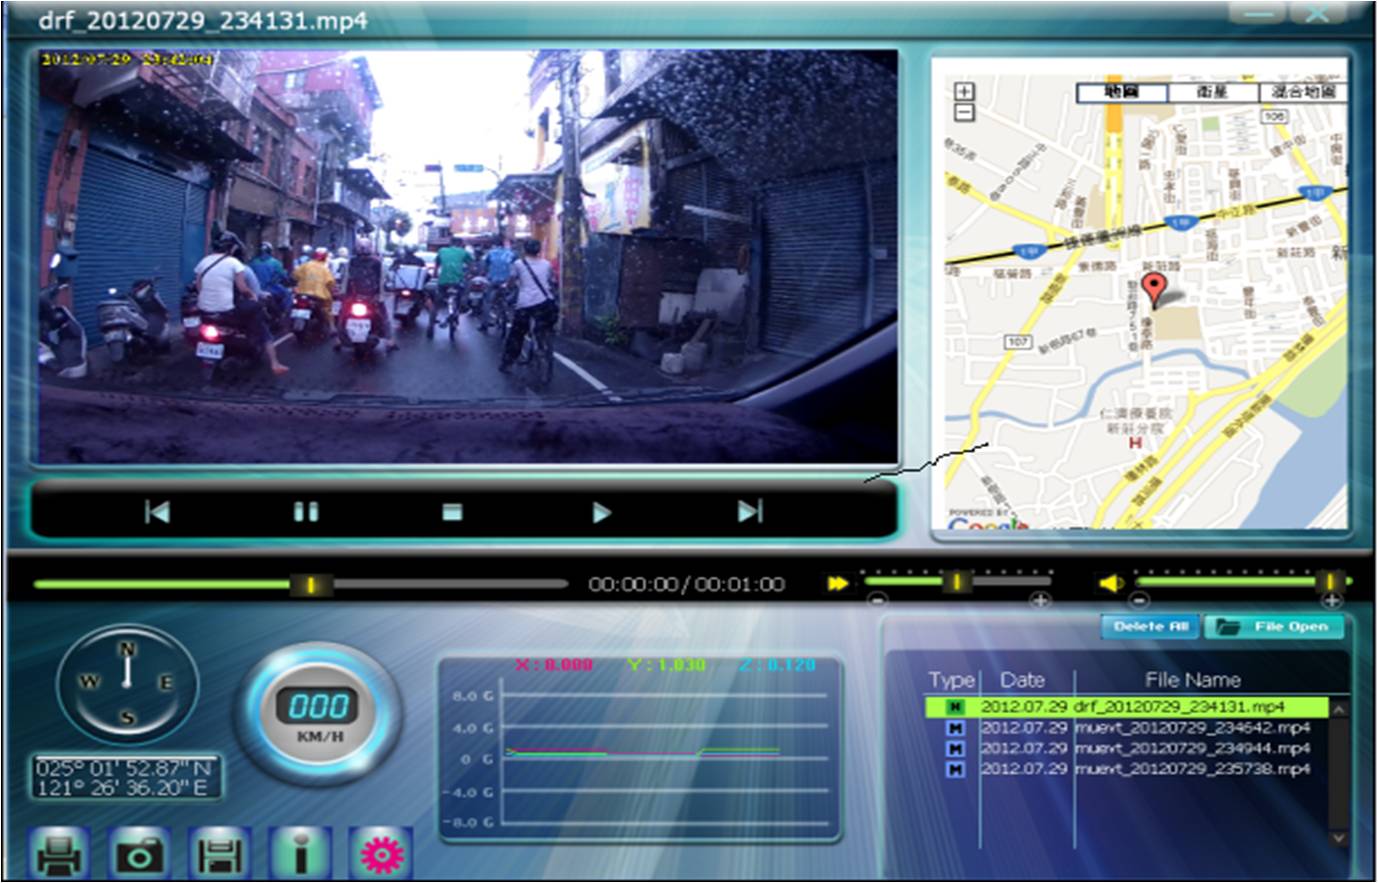Click the File Open button

pyautogui.click(x=1274, y=627)
